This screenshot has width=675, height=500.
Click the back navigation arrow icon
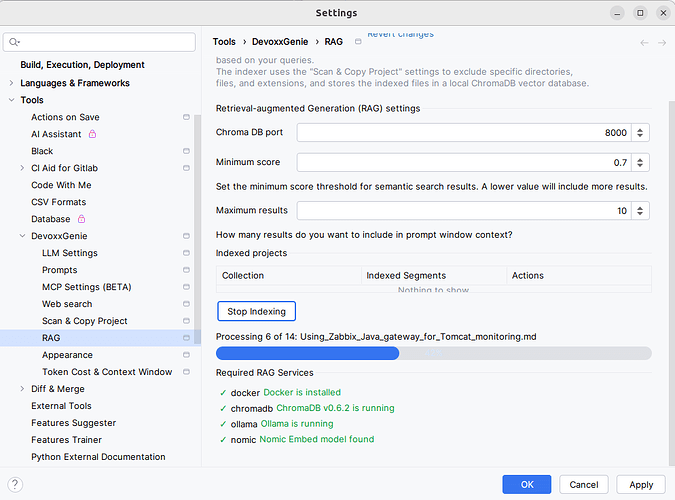point(644,43)
